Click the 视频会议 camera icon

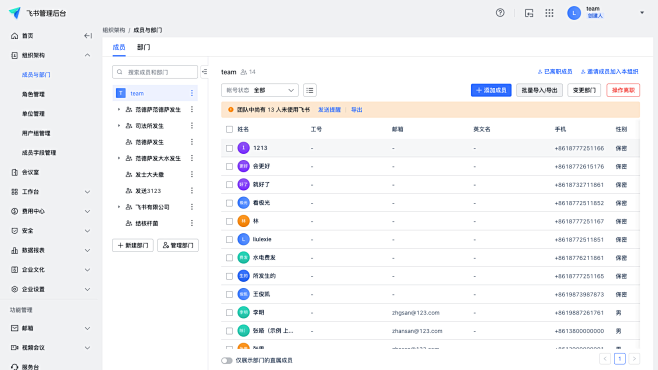pyautogui.click(x=15, y=347)
